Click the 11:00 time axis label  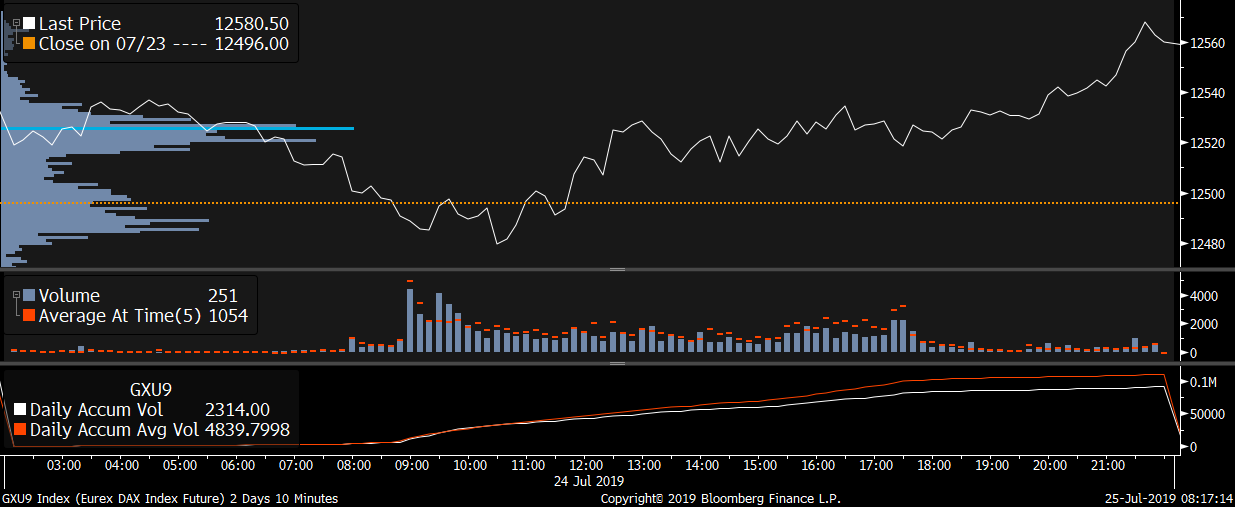pyautogui.click(x=528, y=465)
